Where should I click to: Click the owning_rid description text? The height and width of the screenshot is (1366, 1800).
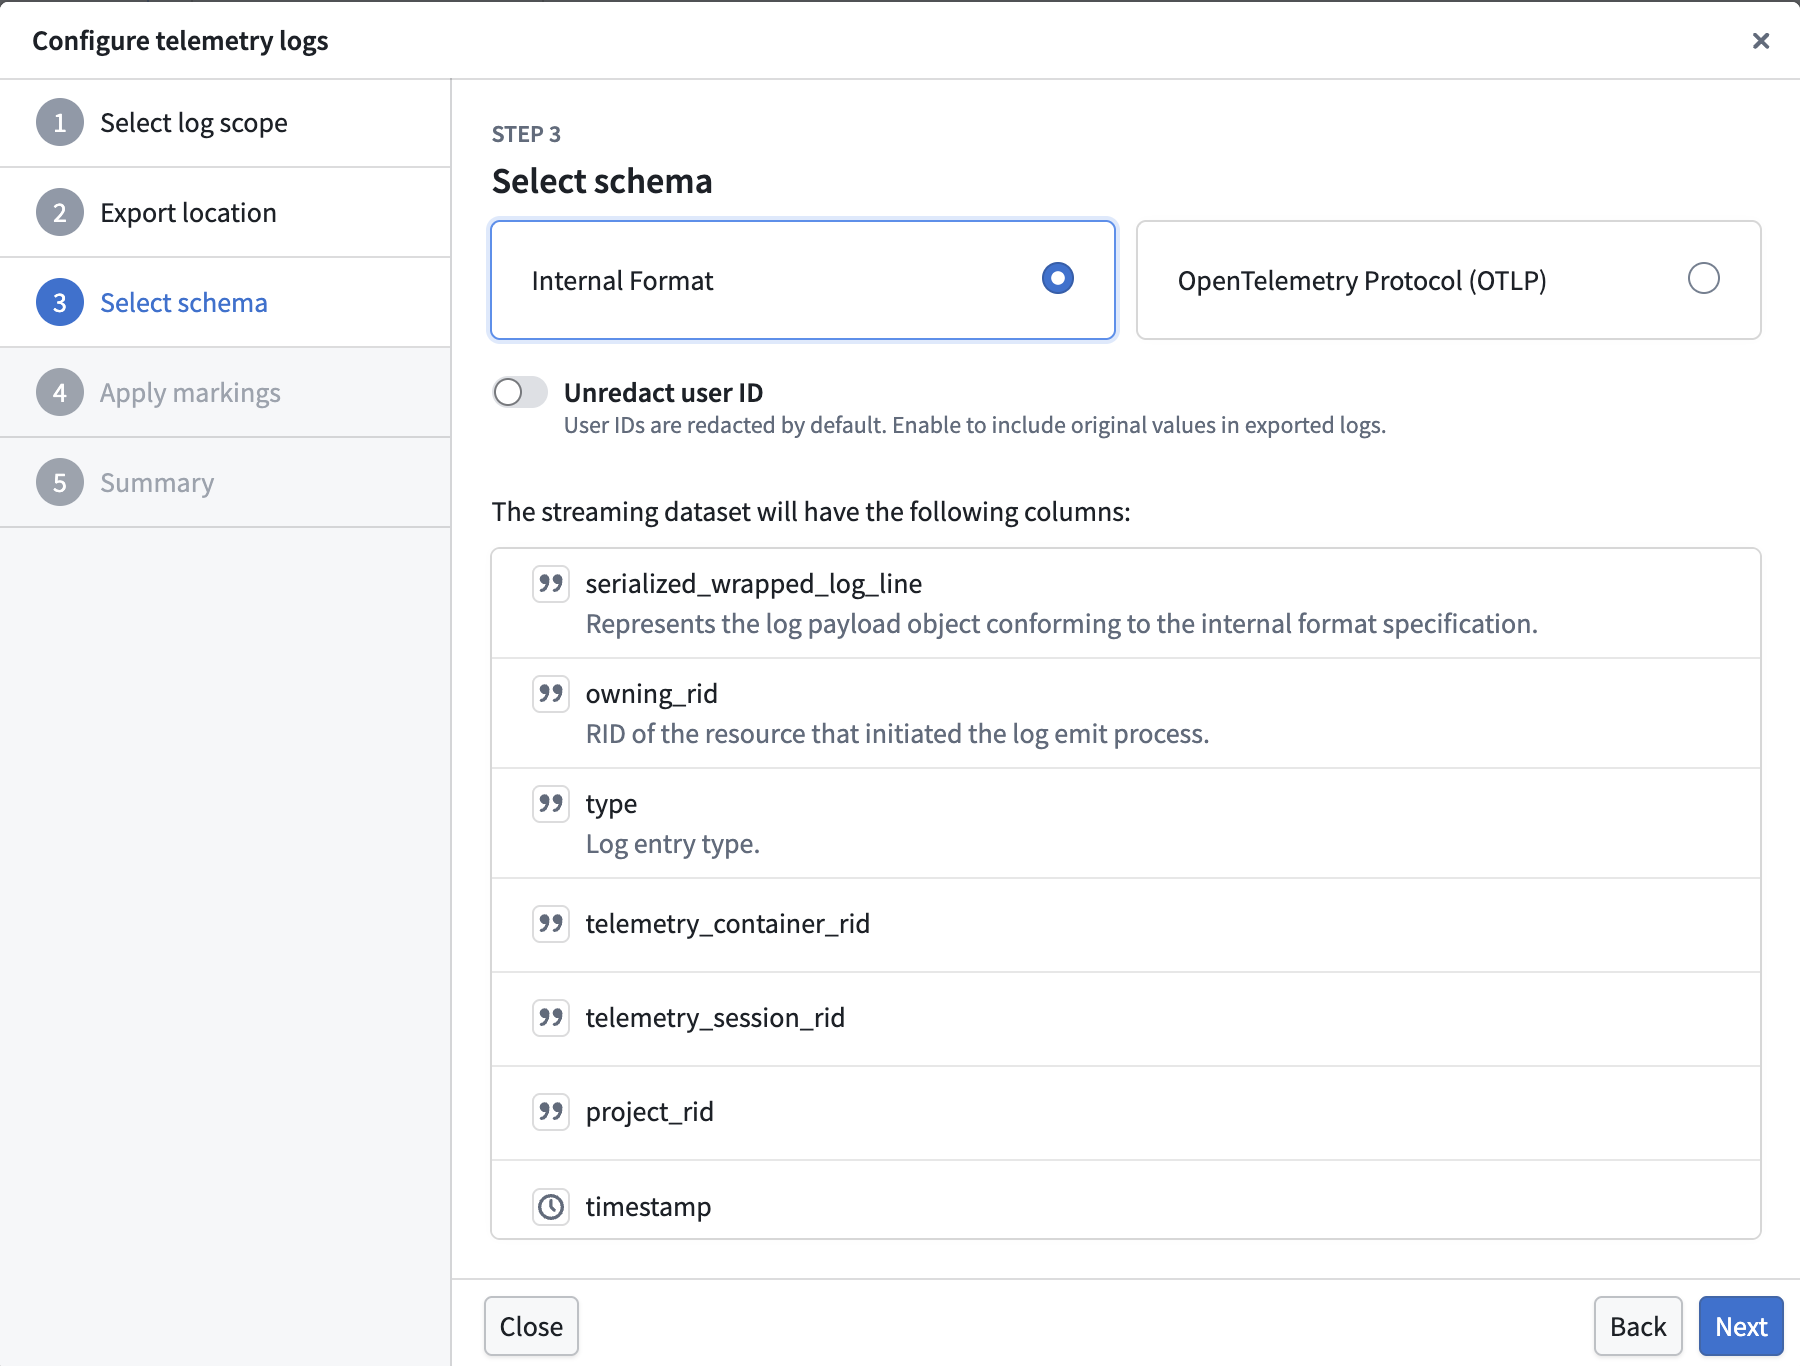898,734
